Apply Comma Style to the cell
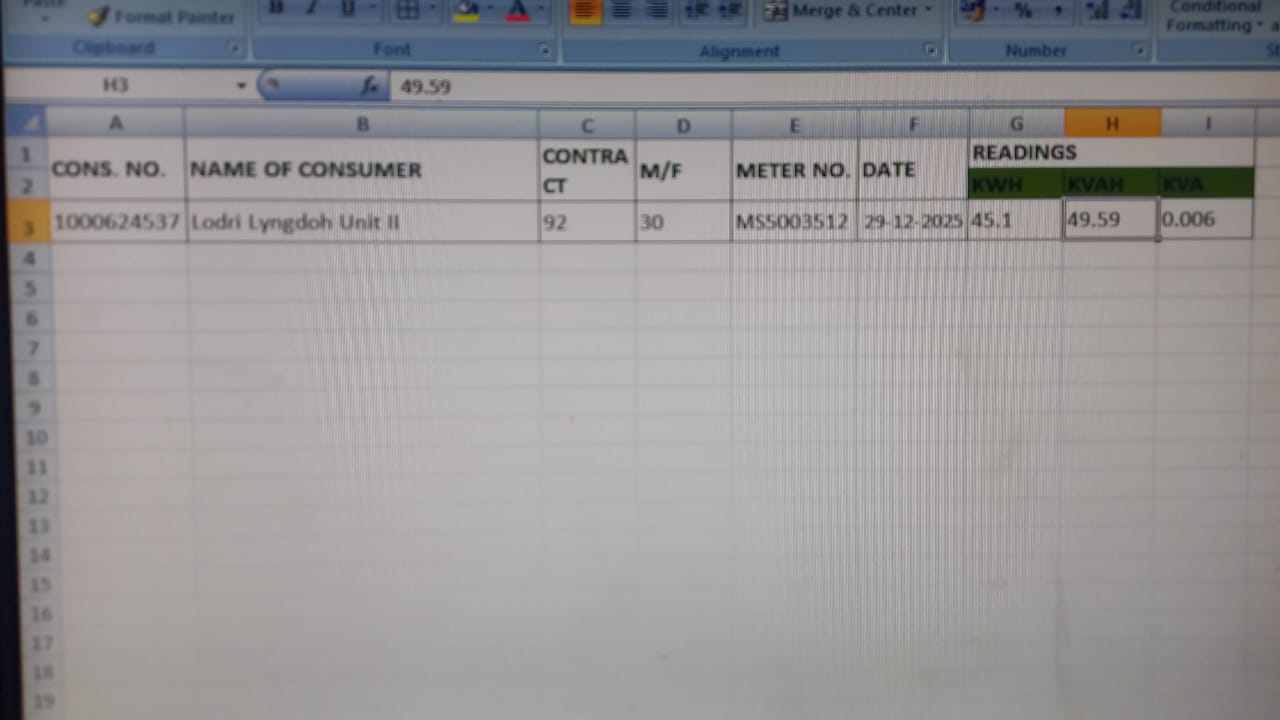 pos(1057,10)
